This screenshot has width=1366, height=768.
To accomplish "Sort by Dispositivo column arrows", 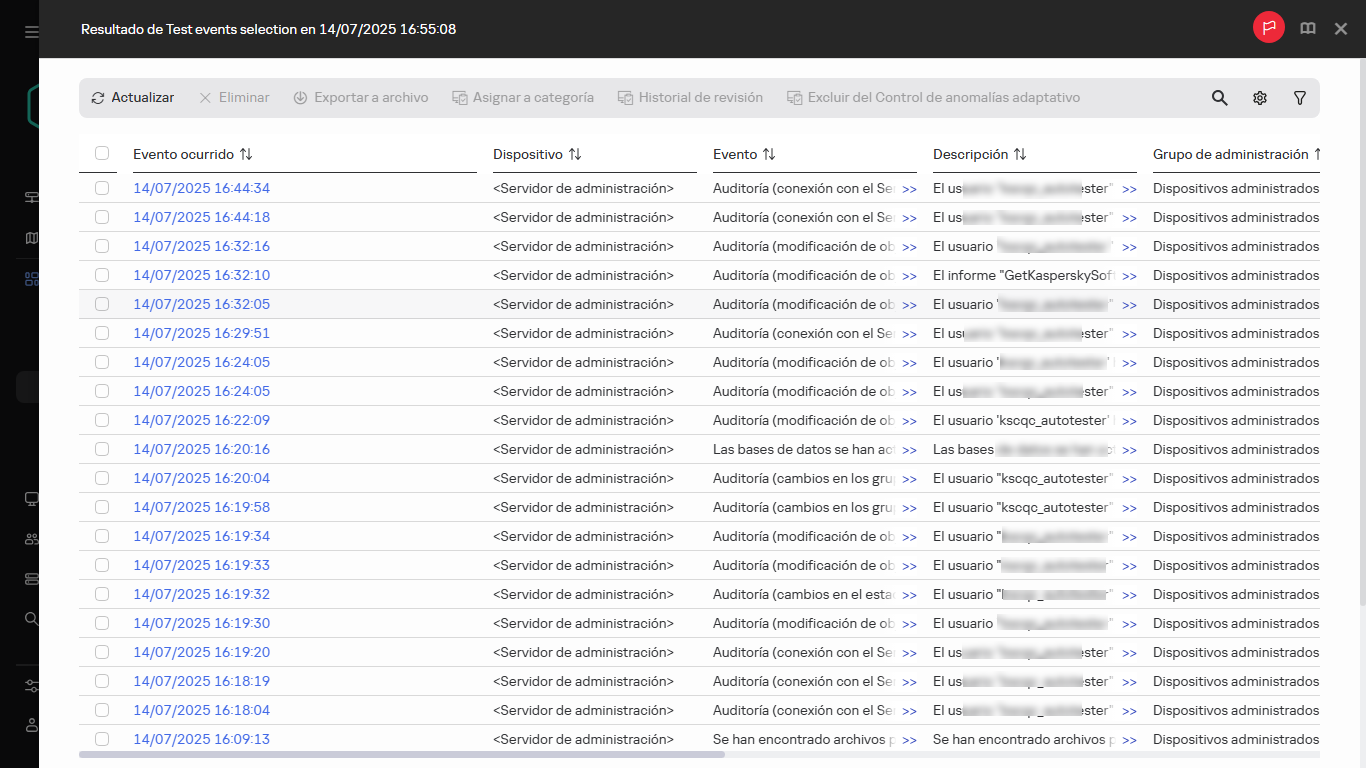I will (x=575, y=155).
